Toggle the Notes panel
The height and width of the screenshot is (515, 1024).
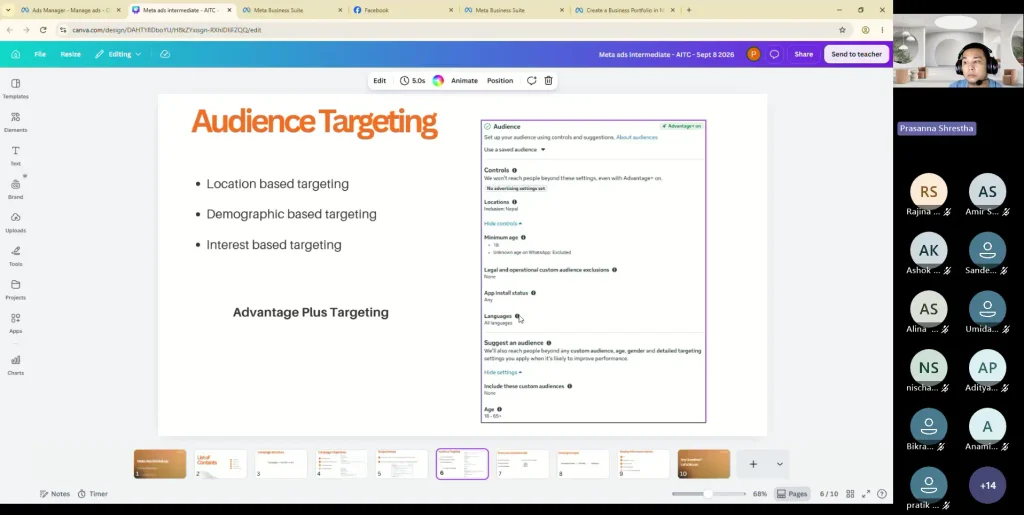click(55, 494)
